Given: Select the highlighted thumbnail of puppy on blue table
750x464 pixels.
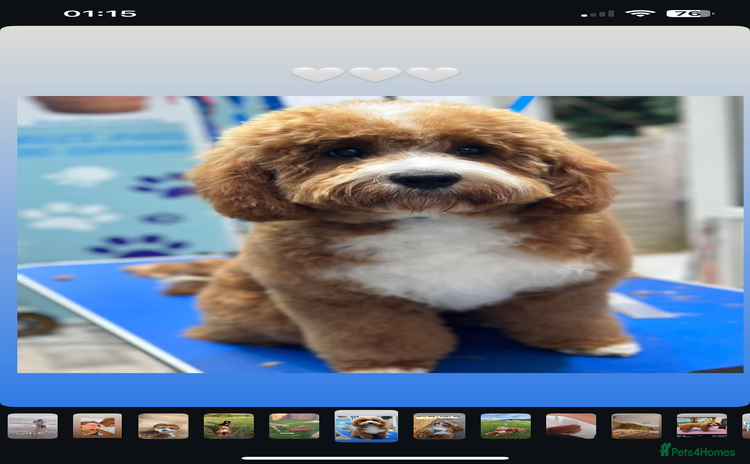Looking at the screenshot, I should pyautogui.click(x=366, y=426).
